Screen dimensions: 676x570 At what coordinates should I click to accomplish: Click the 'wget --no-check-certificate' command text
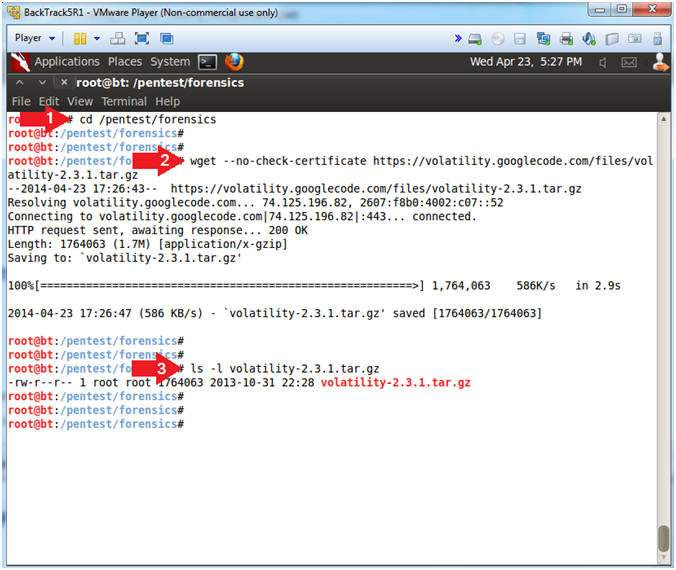tap(278, 161)
